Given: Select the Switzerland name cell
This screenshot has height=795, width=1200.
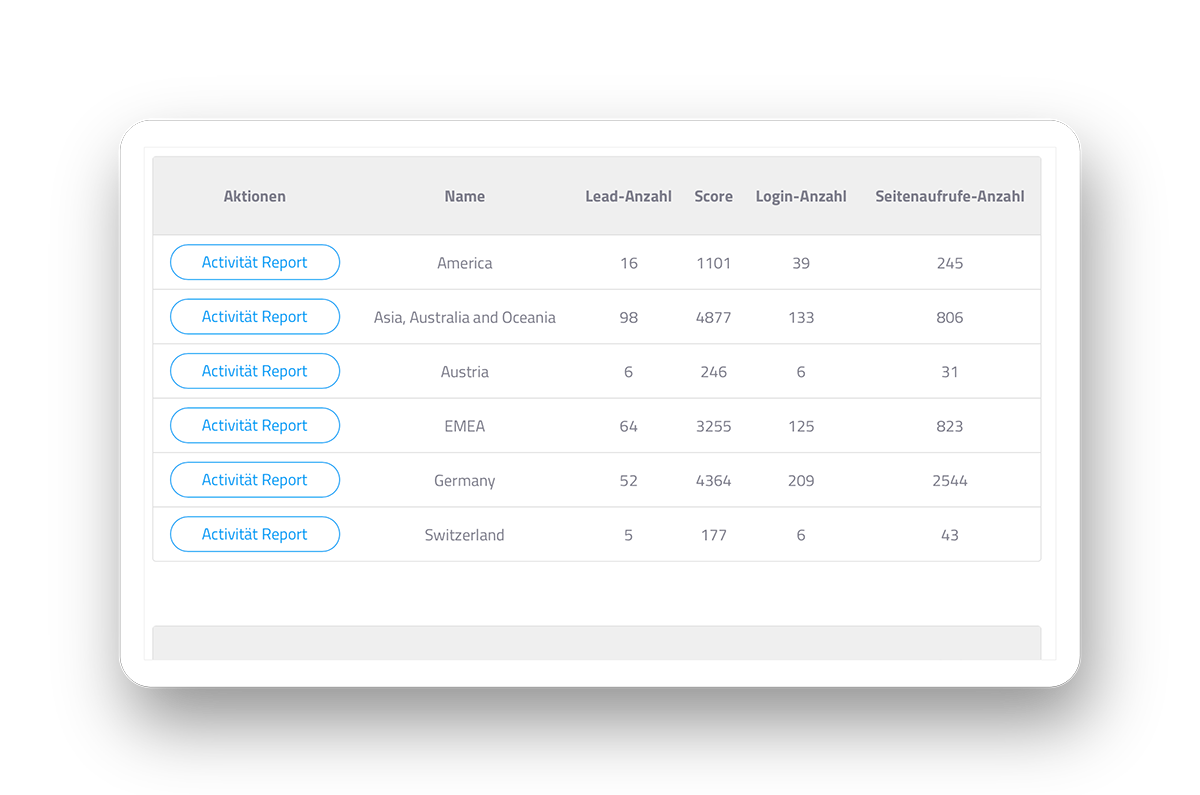Looking at the screenshot, I should (x=465, y=535).
